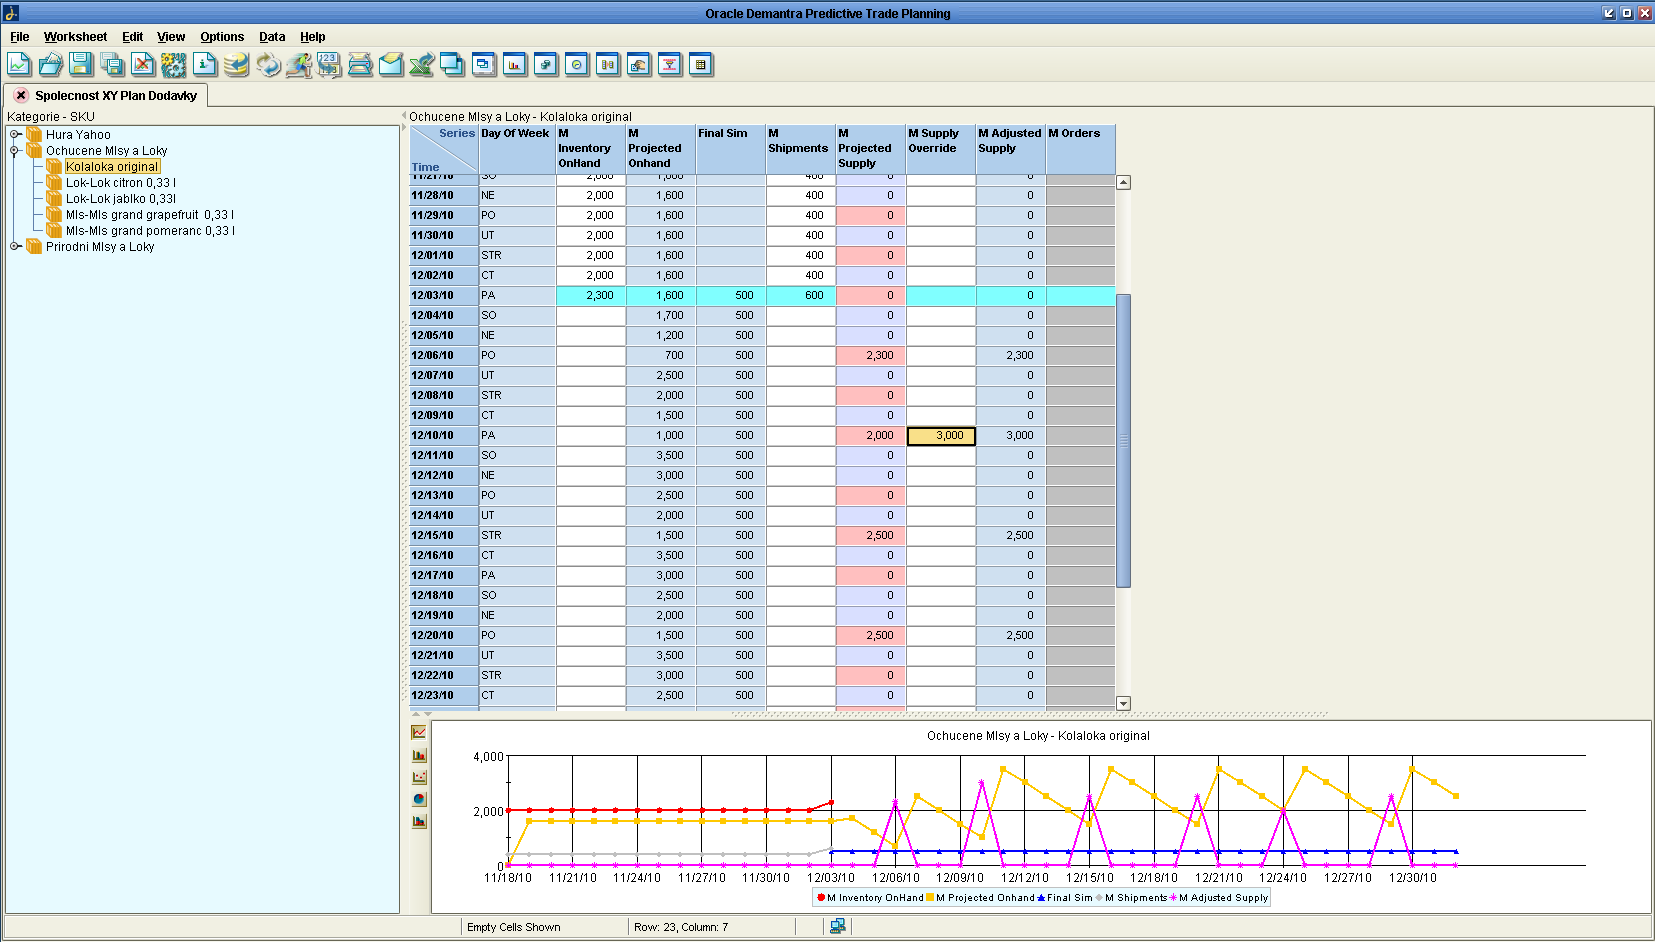The image size is (1655, 942).
Task: Click the M Orders column header
Action: pos(1081,150)
